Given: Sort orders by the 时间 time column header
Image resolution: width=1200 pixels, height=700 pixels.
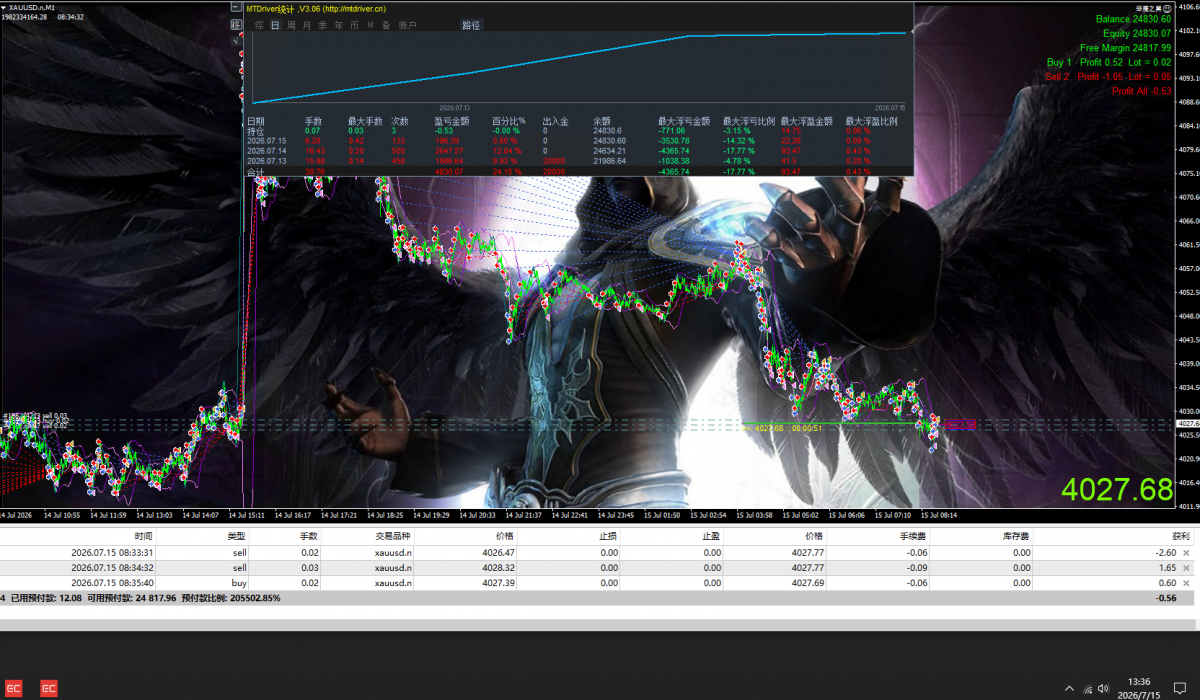Looking at the screenshot, I should [x=143, y=536].
